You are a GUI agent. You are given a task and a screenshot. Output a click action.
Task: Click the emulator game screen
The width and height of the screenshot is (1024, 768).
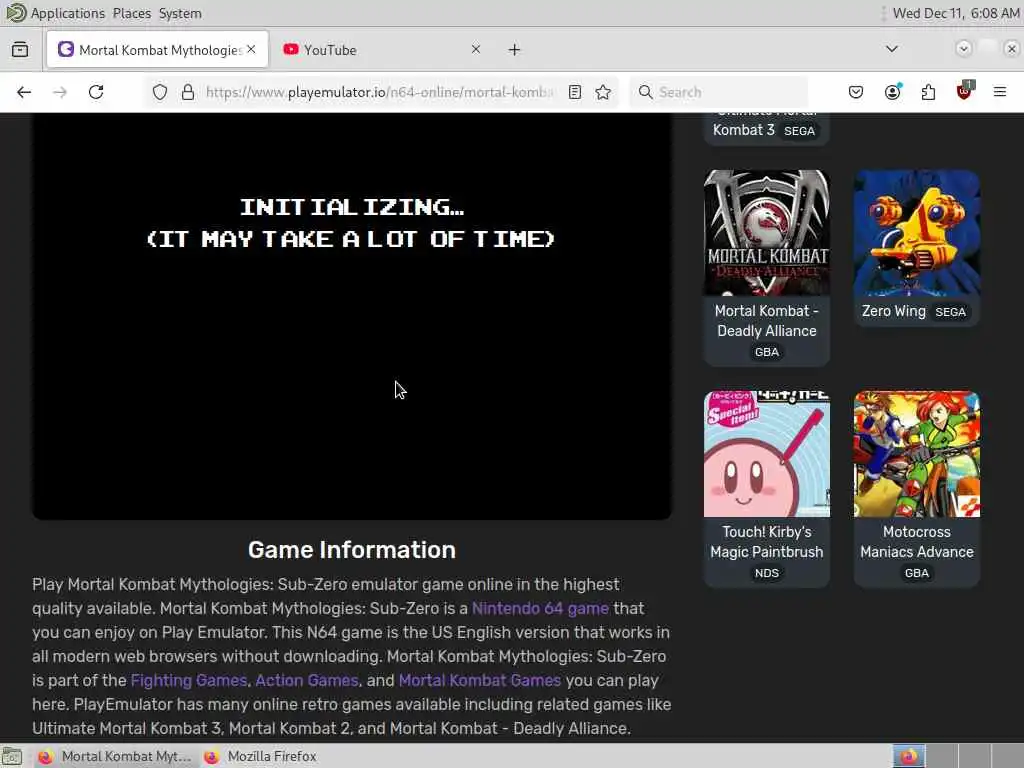pyautogui.click(x=352, y=316)
